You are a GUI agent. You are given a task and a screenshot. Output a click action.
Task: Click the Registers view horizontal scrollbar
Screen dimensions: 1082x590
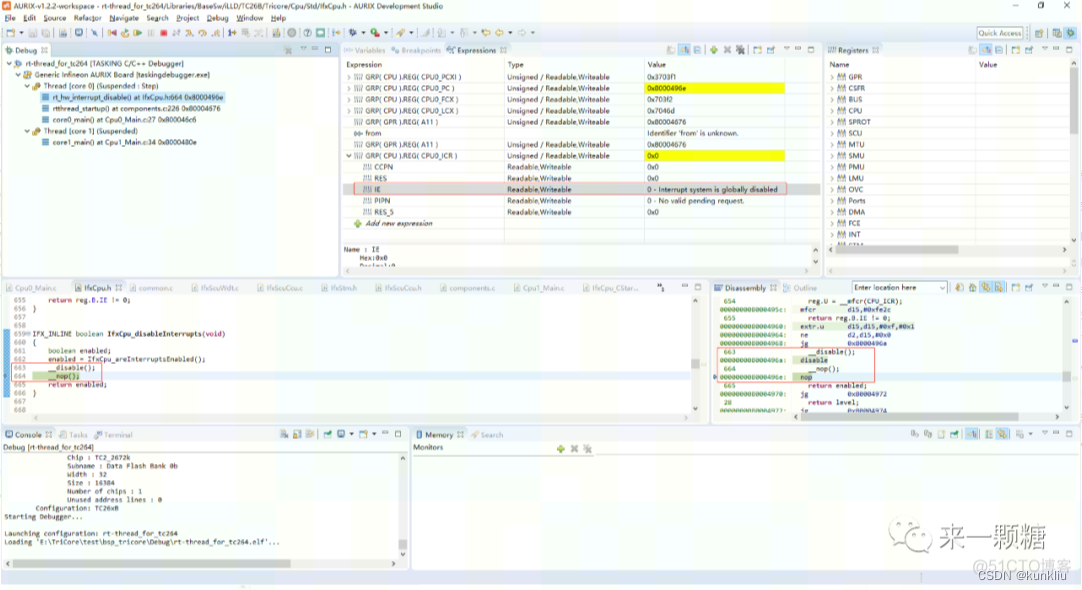tap(897, 249)
